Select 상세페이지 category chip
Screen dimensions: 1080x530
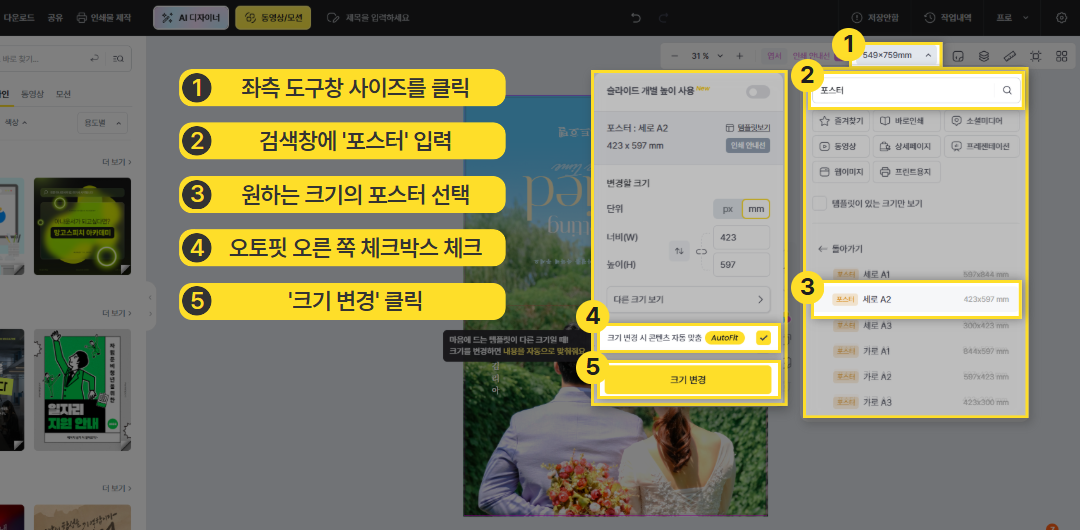905,146
